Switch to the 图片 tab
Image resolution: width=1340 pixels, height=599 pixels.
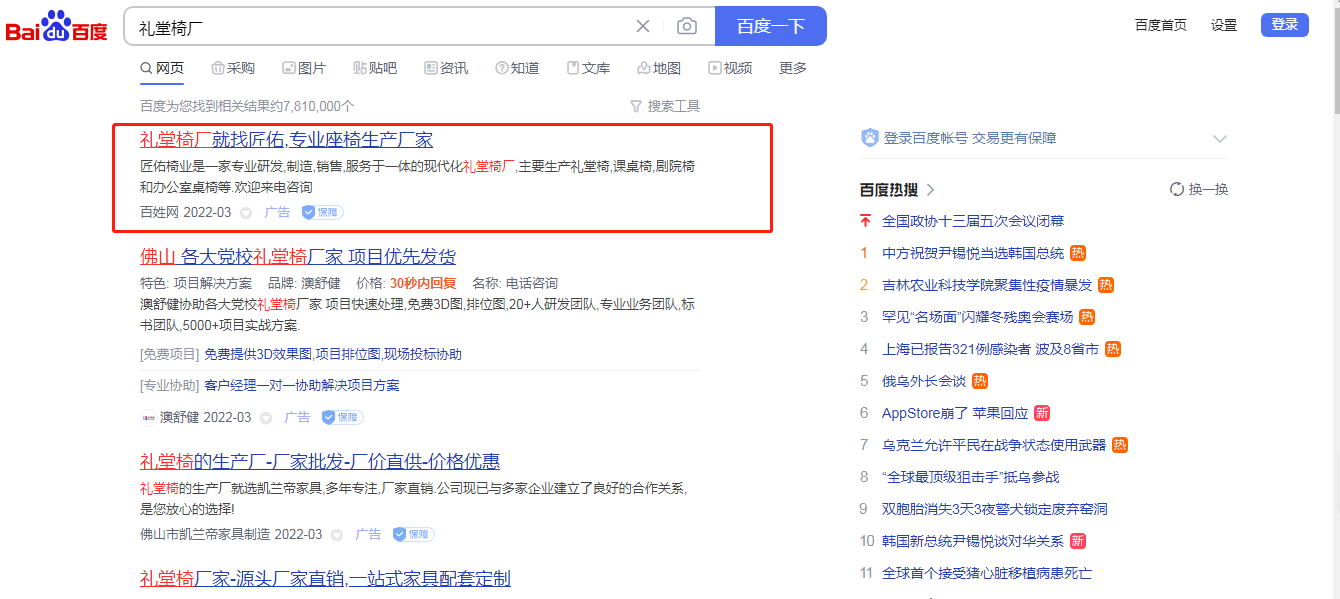tap(304, 68)
